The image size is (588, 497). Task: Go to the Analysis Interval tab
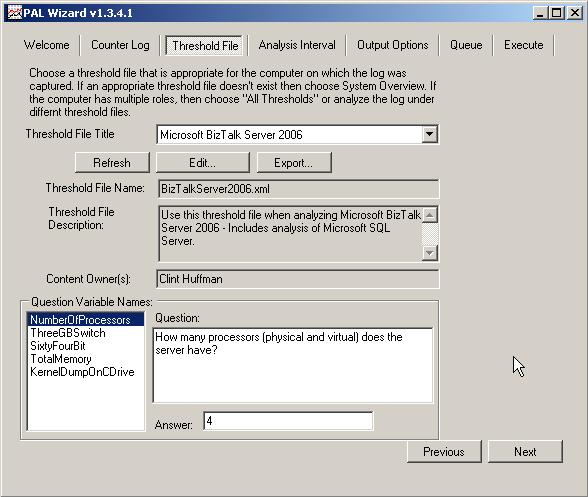297,45
